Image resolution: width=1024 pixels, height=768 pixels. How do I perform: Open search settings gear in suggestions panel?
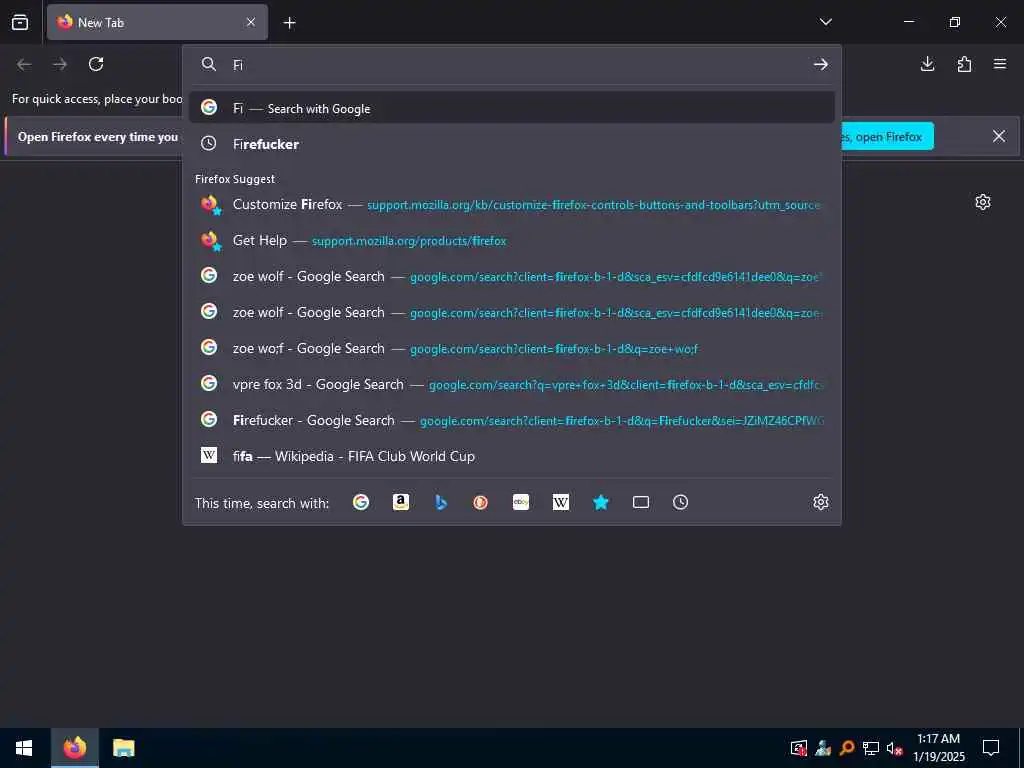click(x=821, y=502)
